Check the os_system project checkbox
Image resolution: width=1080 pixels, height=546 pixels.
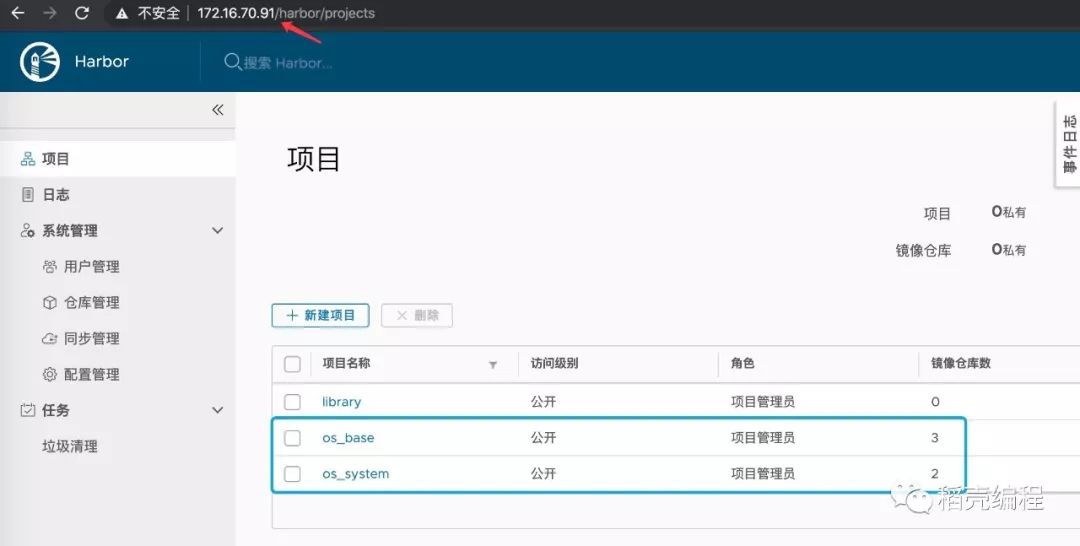(x=292, y=473)
